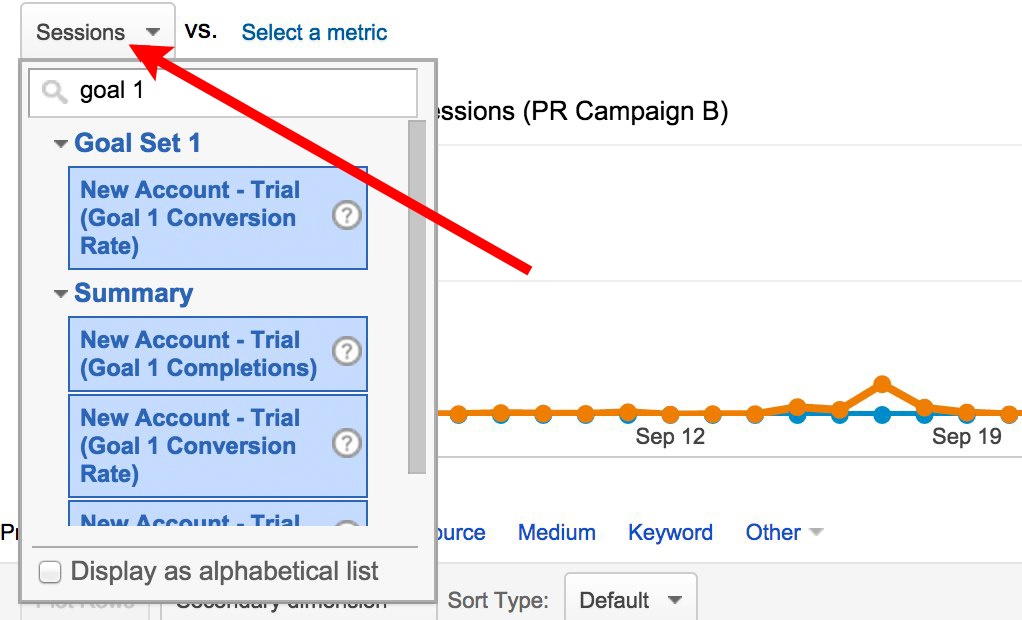Image resolution: width=1022 pixels, height=620 pixels.
Task: Click the data point above Sep 19
Action: point(966,412)
